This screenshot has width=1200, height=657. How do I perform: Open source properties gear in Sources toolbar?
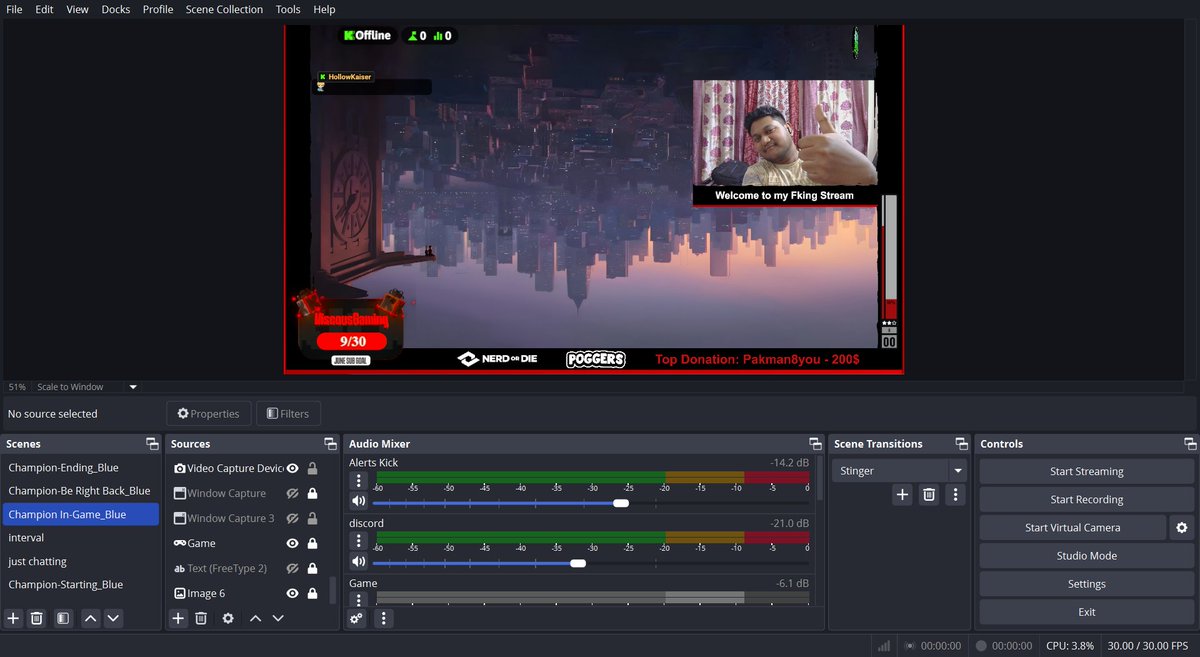click(x=228, y=619)
